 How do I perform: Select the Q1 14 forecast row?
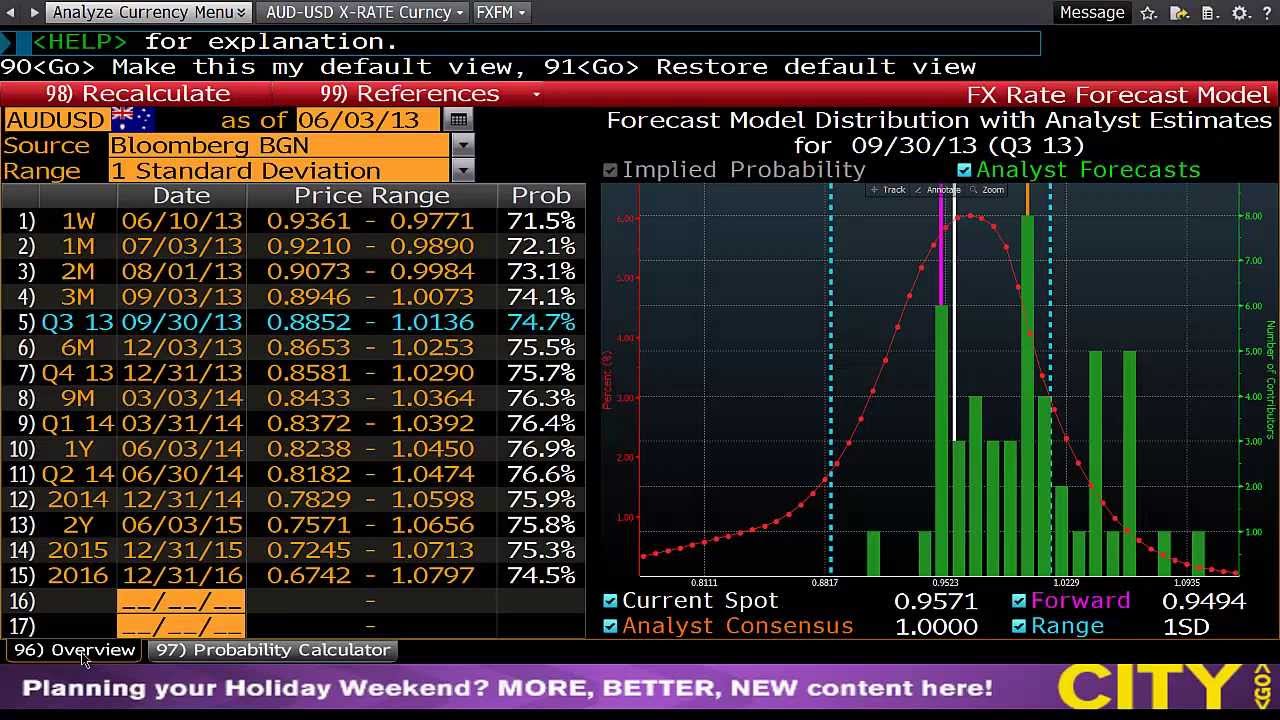pos(293,423)
